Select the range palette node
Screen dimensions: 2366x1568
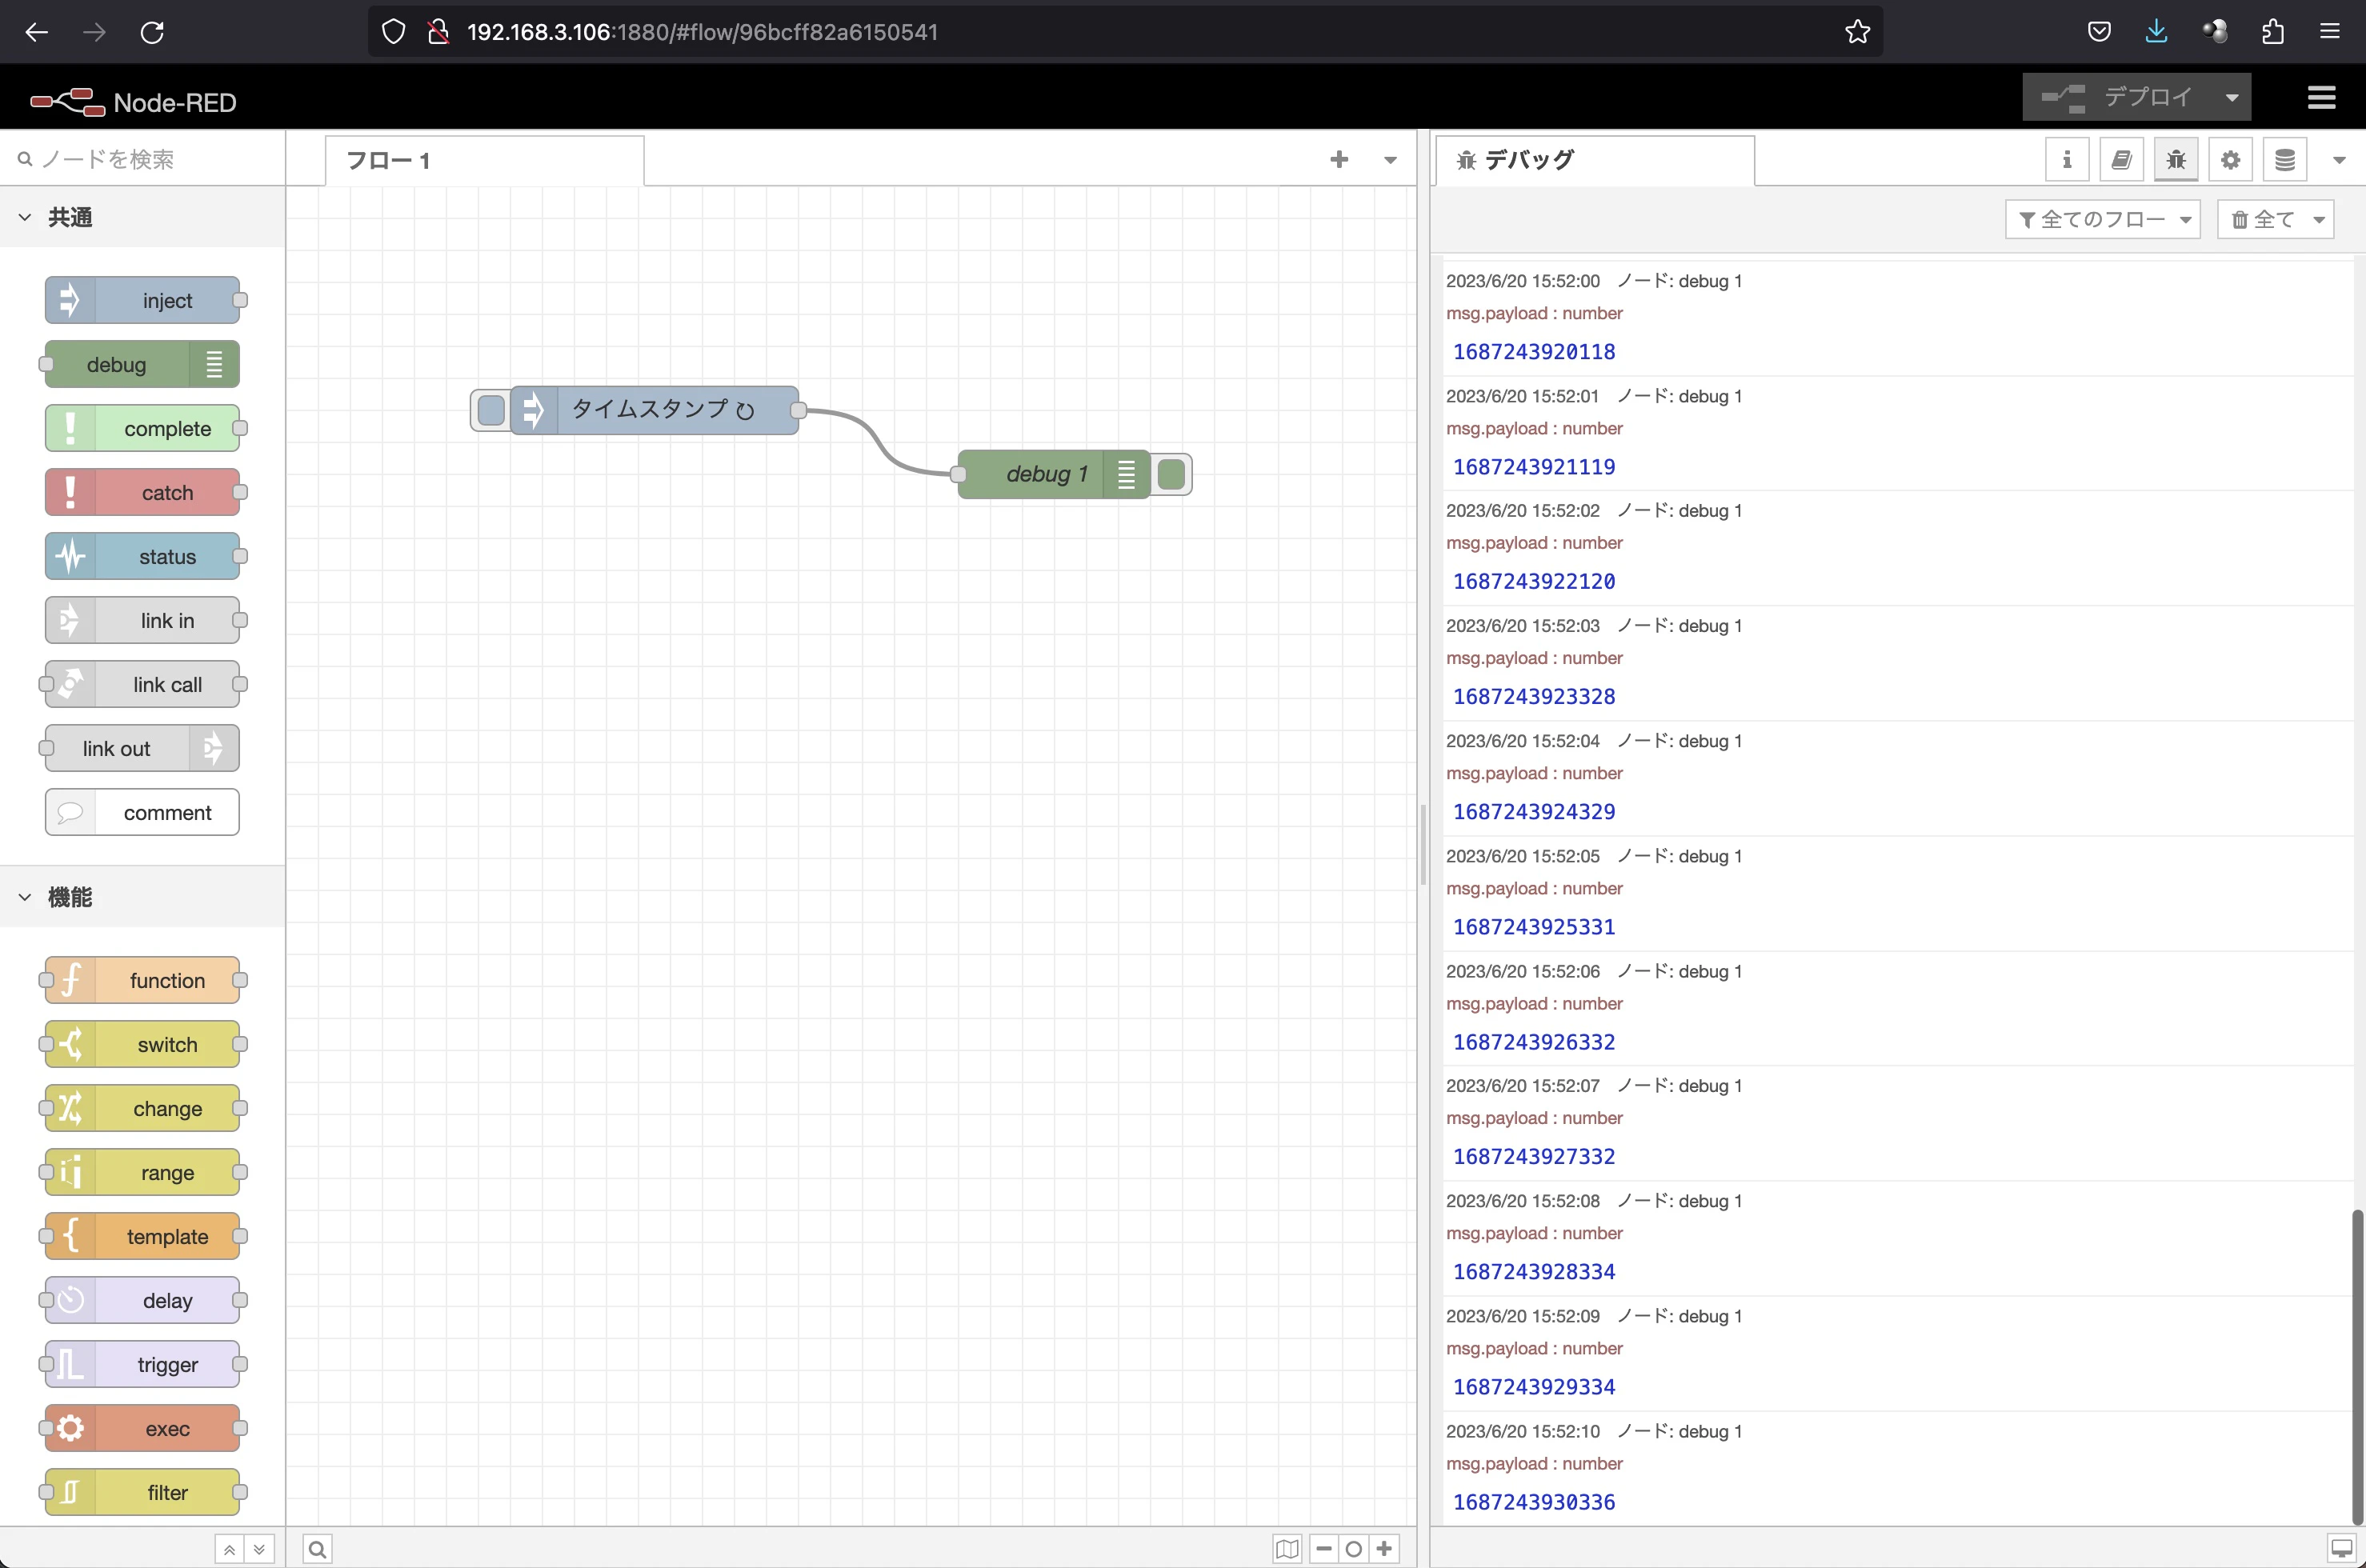(x=142, y=1172)
